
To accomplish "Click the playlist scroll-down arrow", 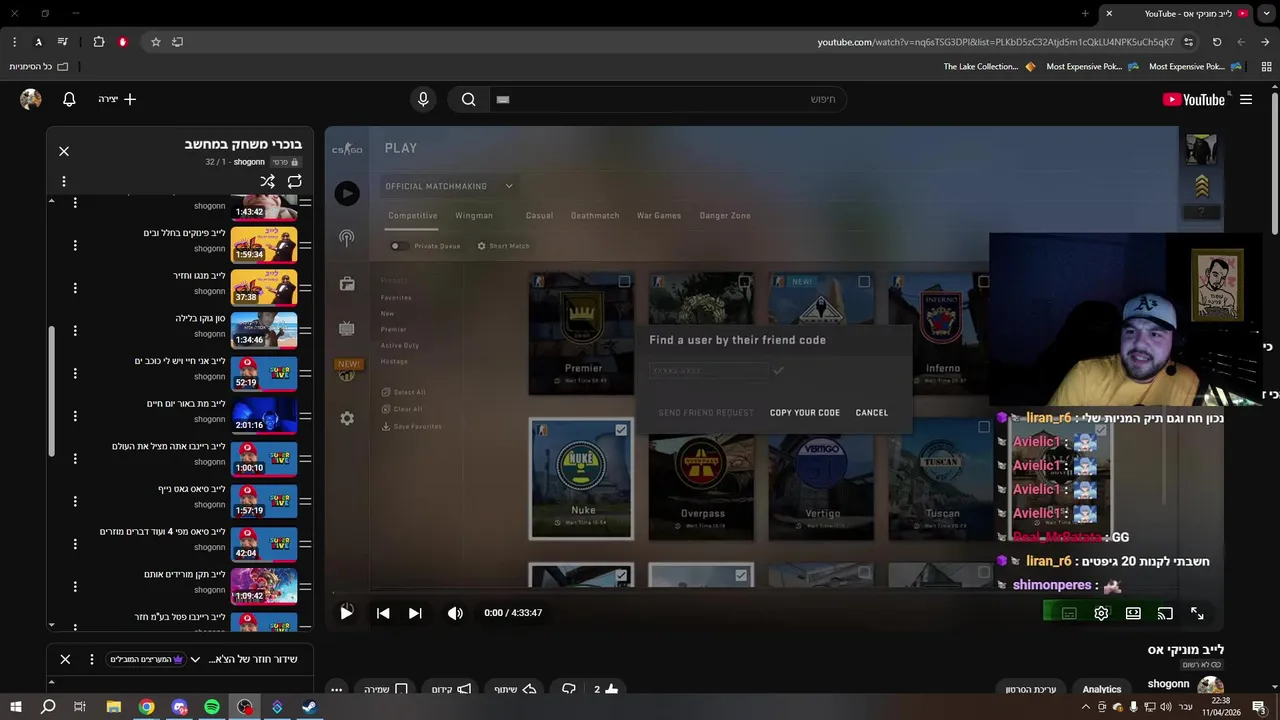I will click(x=52, y=625).
